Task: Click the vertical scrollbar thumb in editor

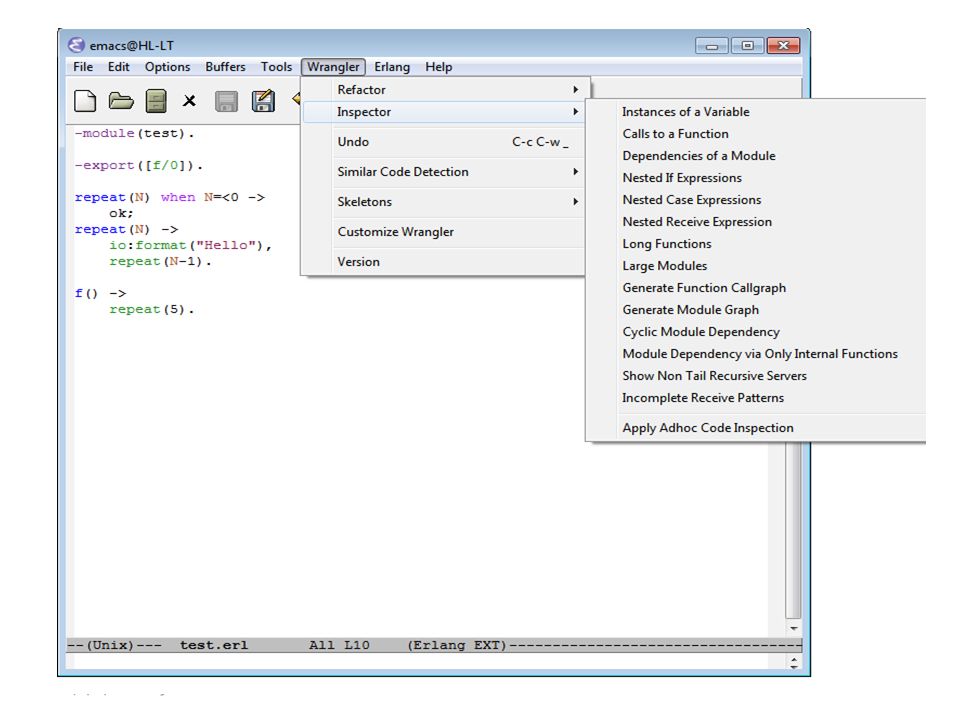Action: pos(793,530)
